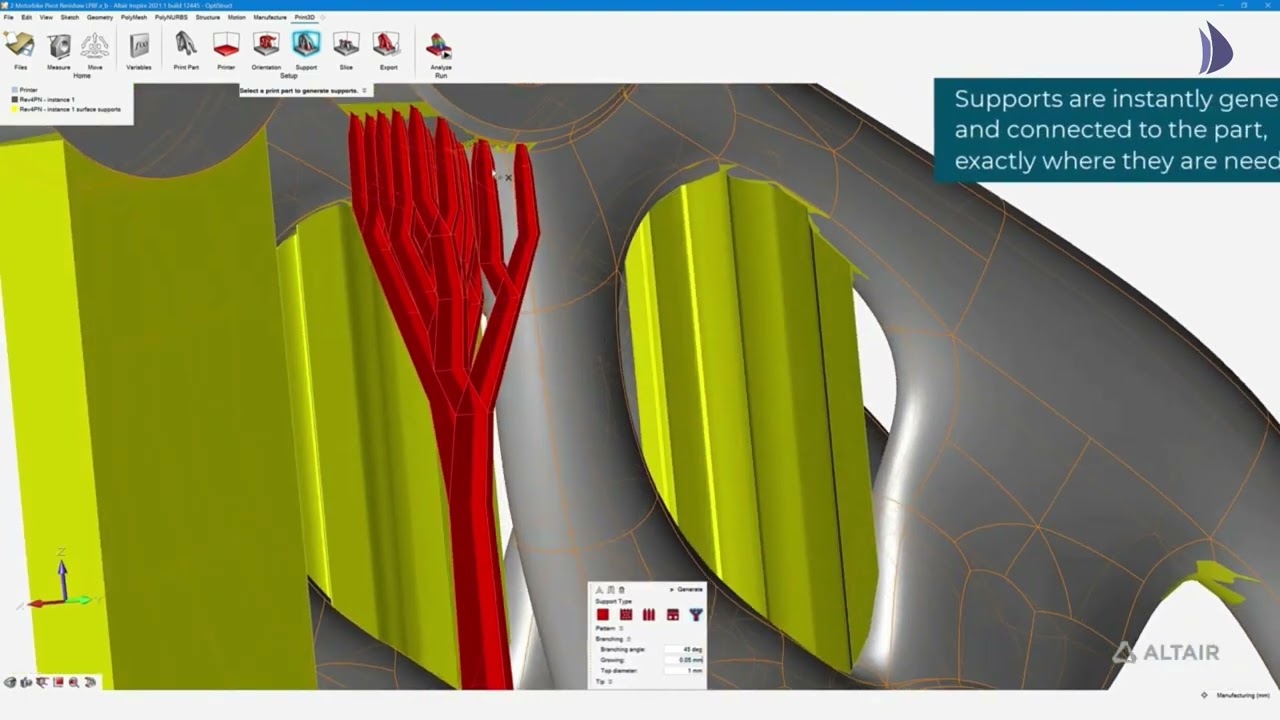Switch to the PolyMesh ribbon tab
The width and height of the screenshot is (1280, 720).
click(x=134, y=17)
